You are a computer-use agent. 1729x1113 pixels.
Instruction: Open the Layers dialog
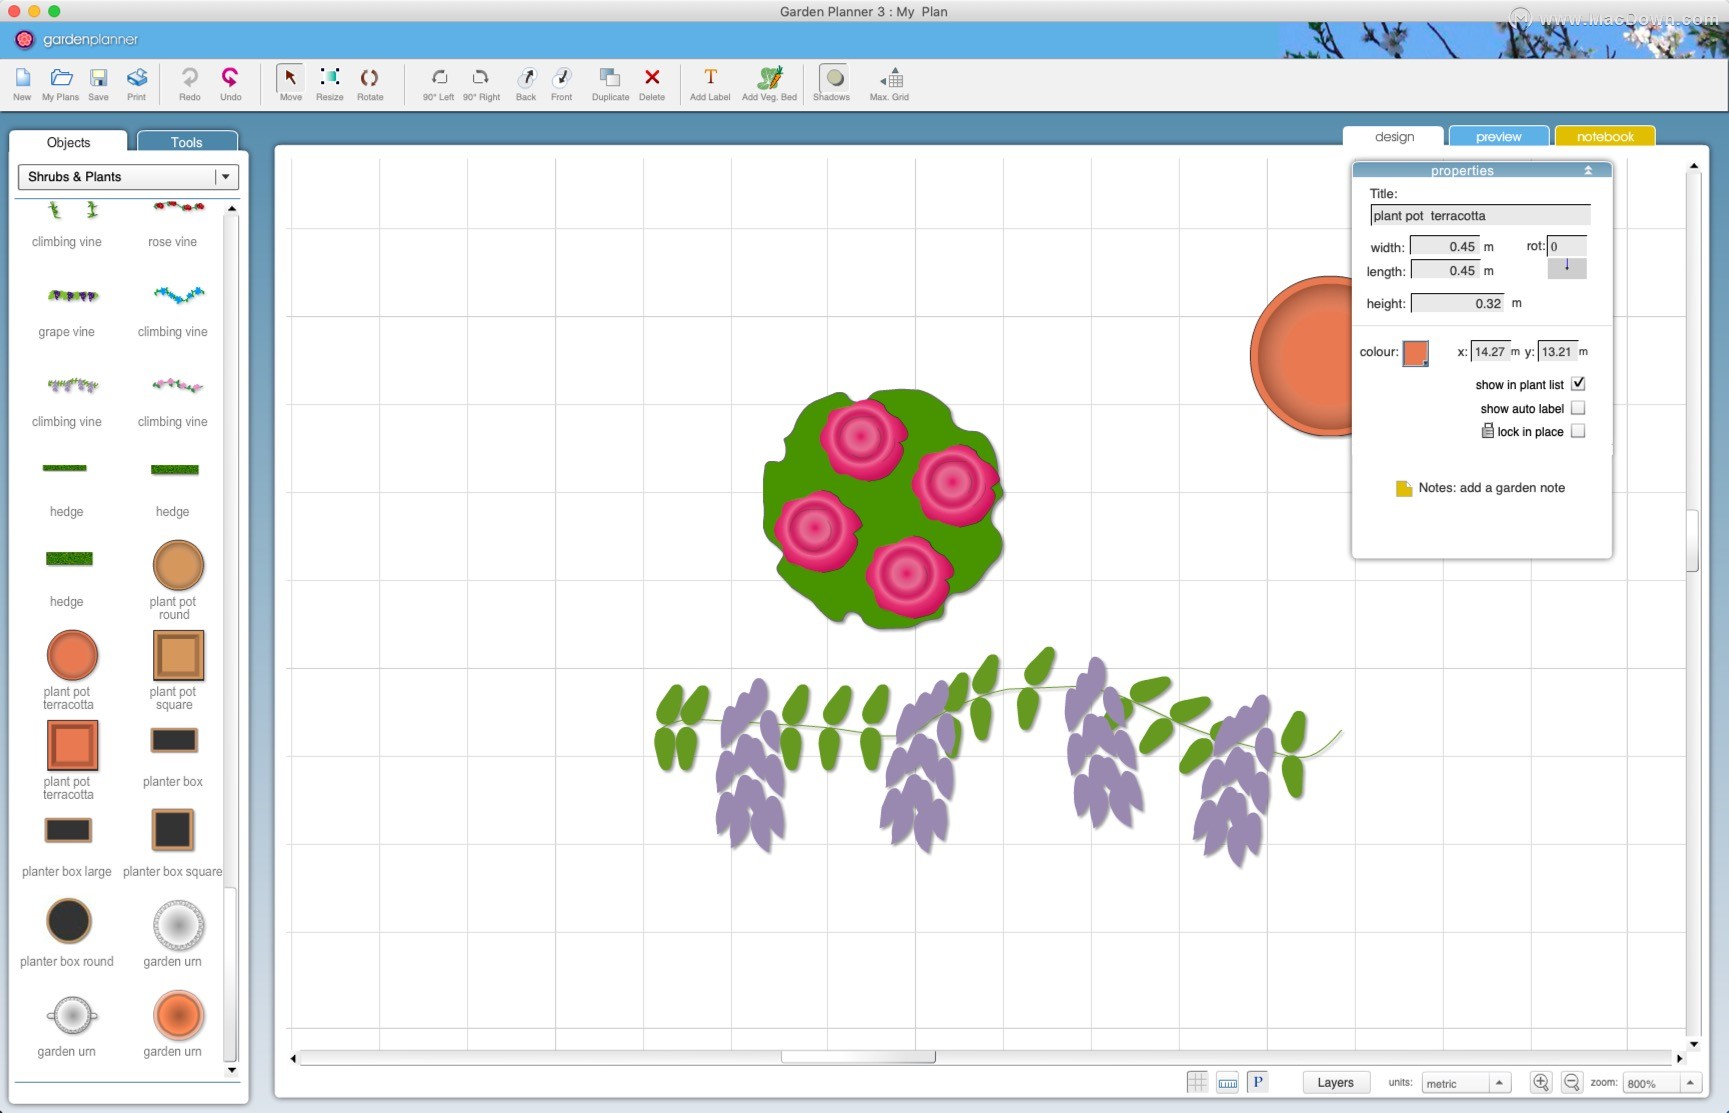[x=1335, y=1082]
